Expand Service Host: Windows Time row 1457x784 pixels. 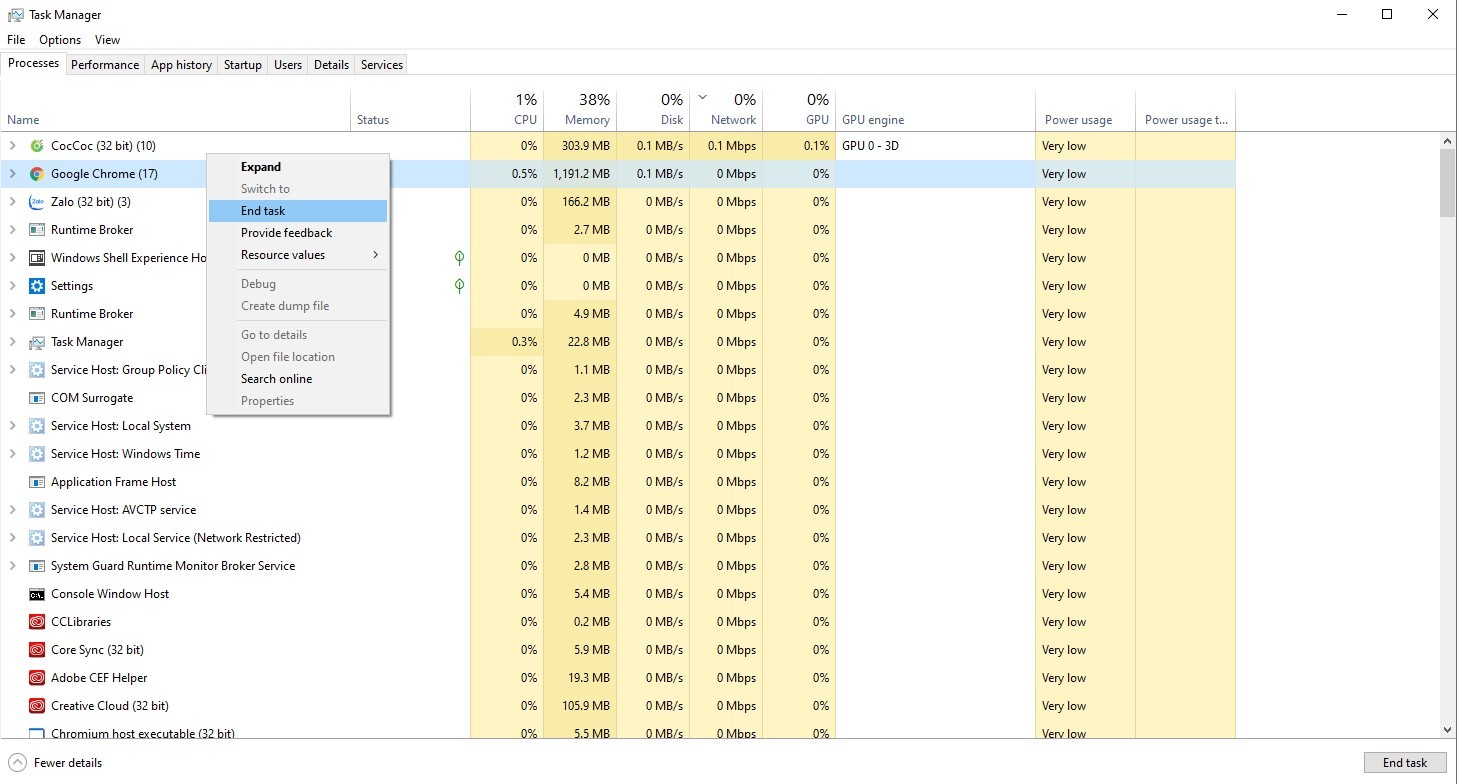(x=12, y=454)
